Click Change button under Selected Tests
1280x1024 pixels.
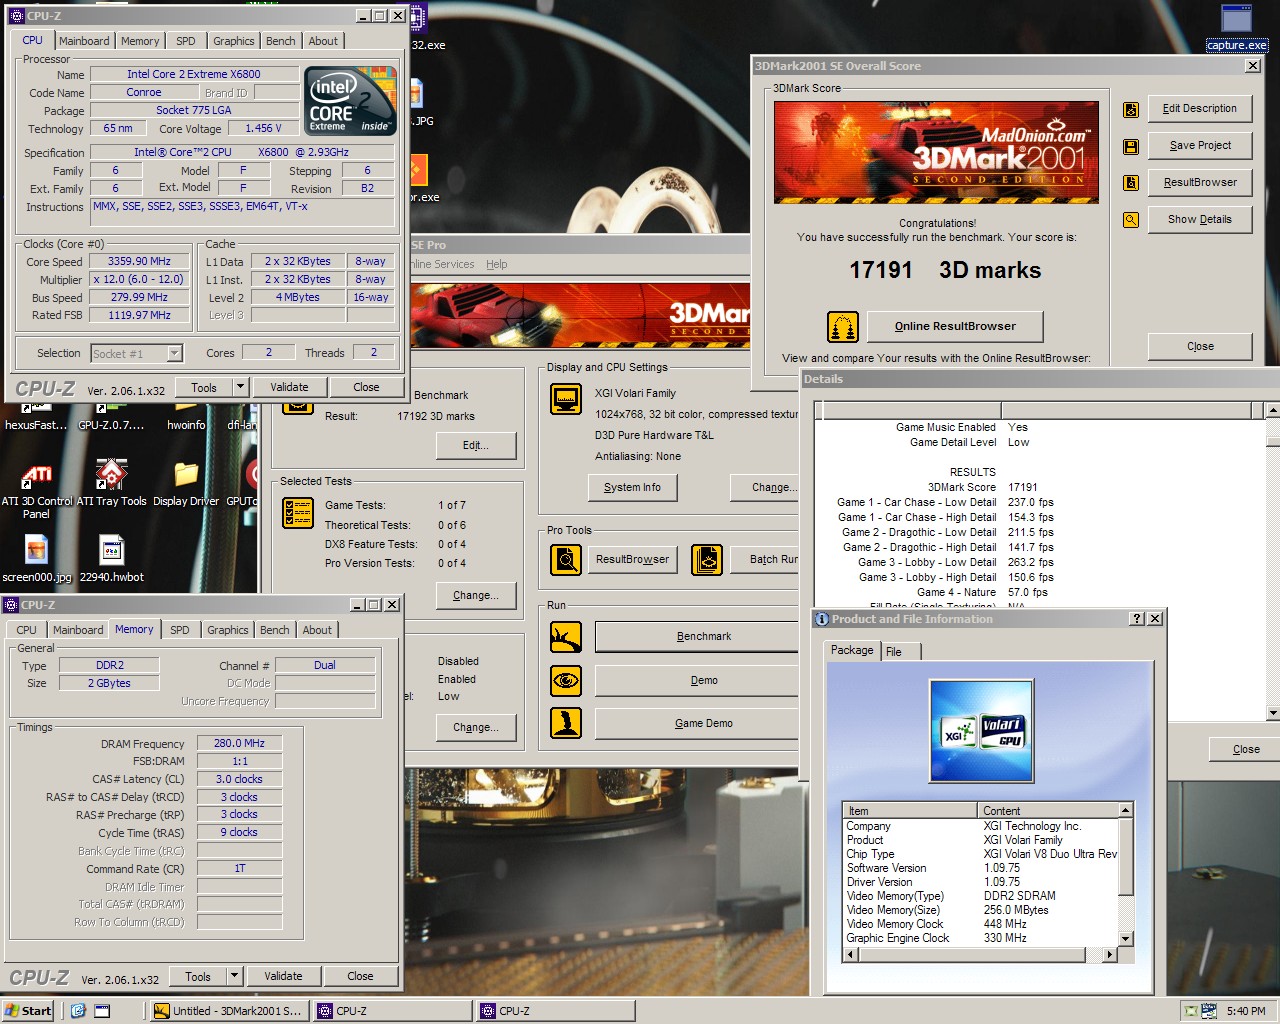pyautogui.click(x=476, y=595)
